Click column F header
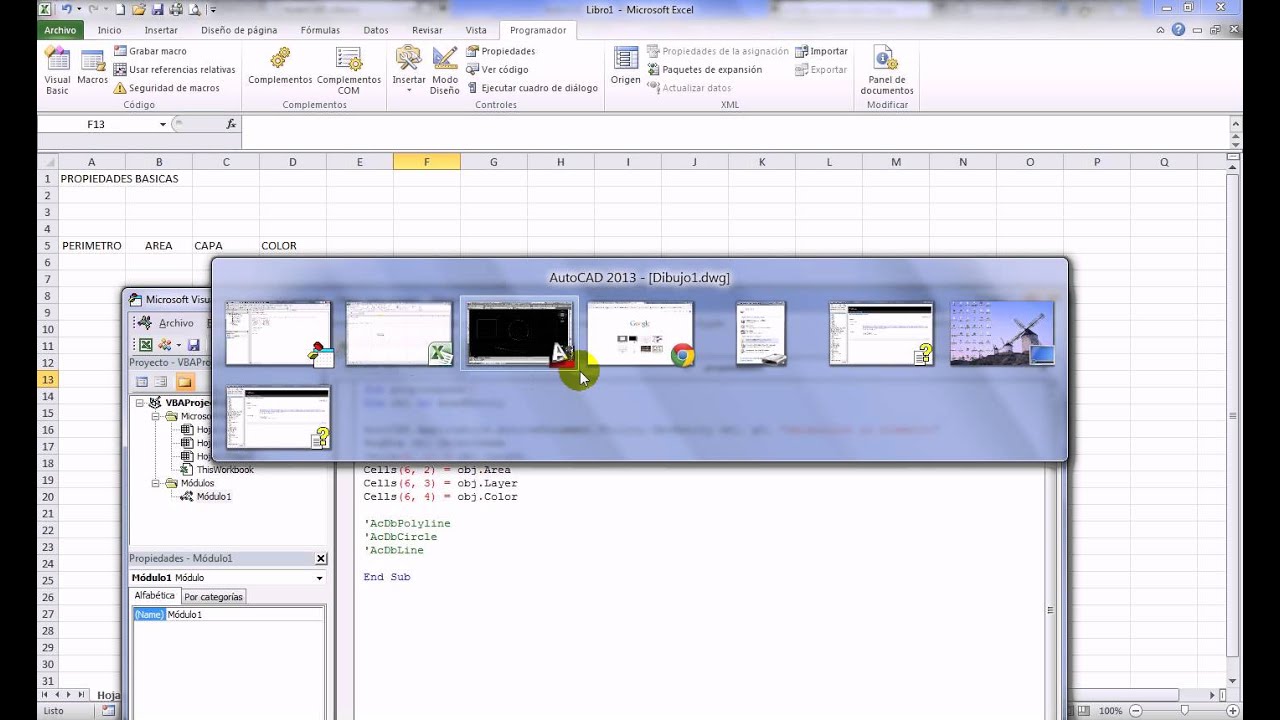This screenshot has width=1280, height=720. pos(427,162)
